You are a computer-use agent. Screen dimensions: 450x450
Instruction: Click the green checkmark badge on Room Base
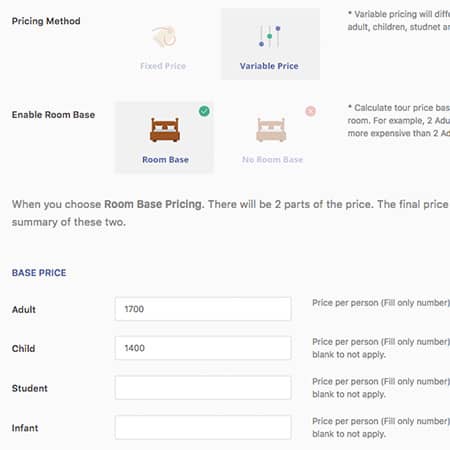click(204, 111)
